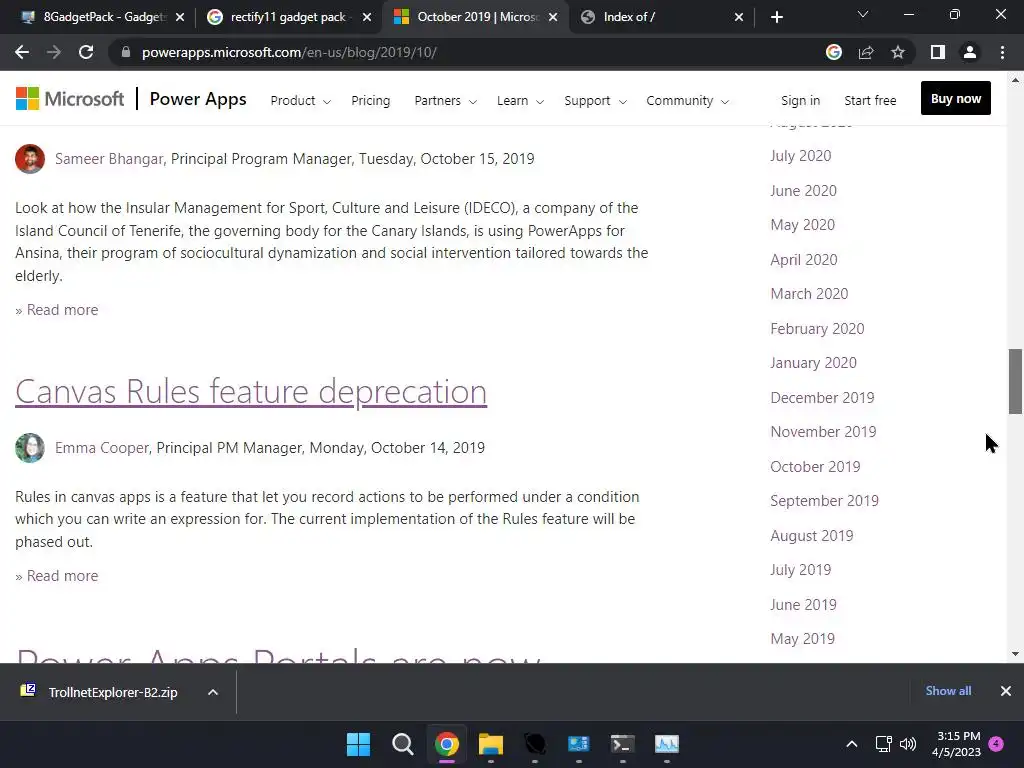Click the page's vertical scrollbar thumb
This screenshot has height=768, width=1024.
1015,381
